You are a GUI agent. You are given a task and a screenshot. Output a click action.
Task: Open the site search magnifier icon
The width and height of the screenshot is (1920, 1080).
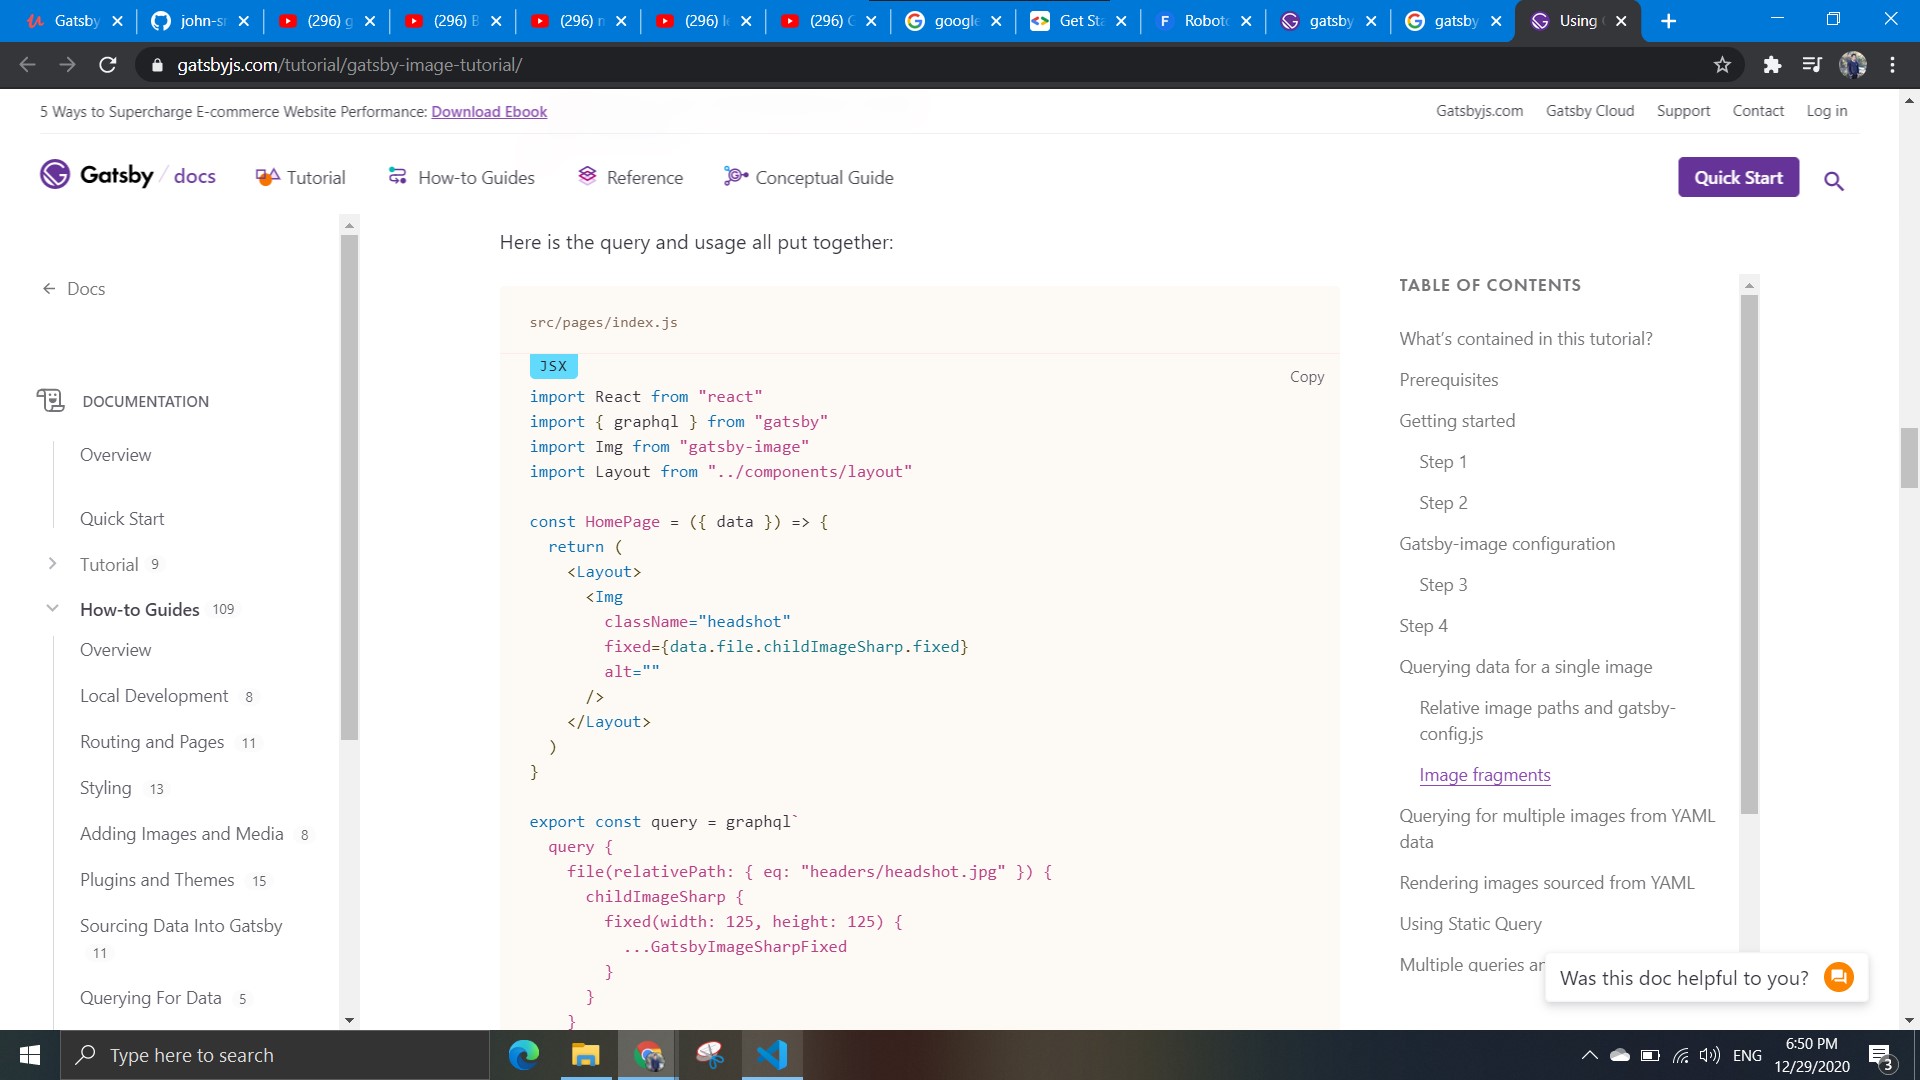click(1833, 181)
